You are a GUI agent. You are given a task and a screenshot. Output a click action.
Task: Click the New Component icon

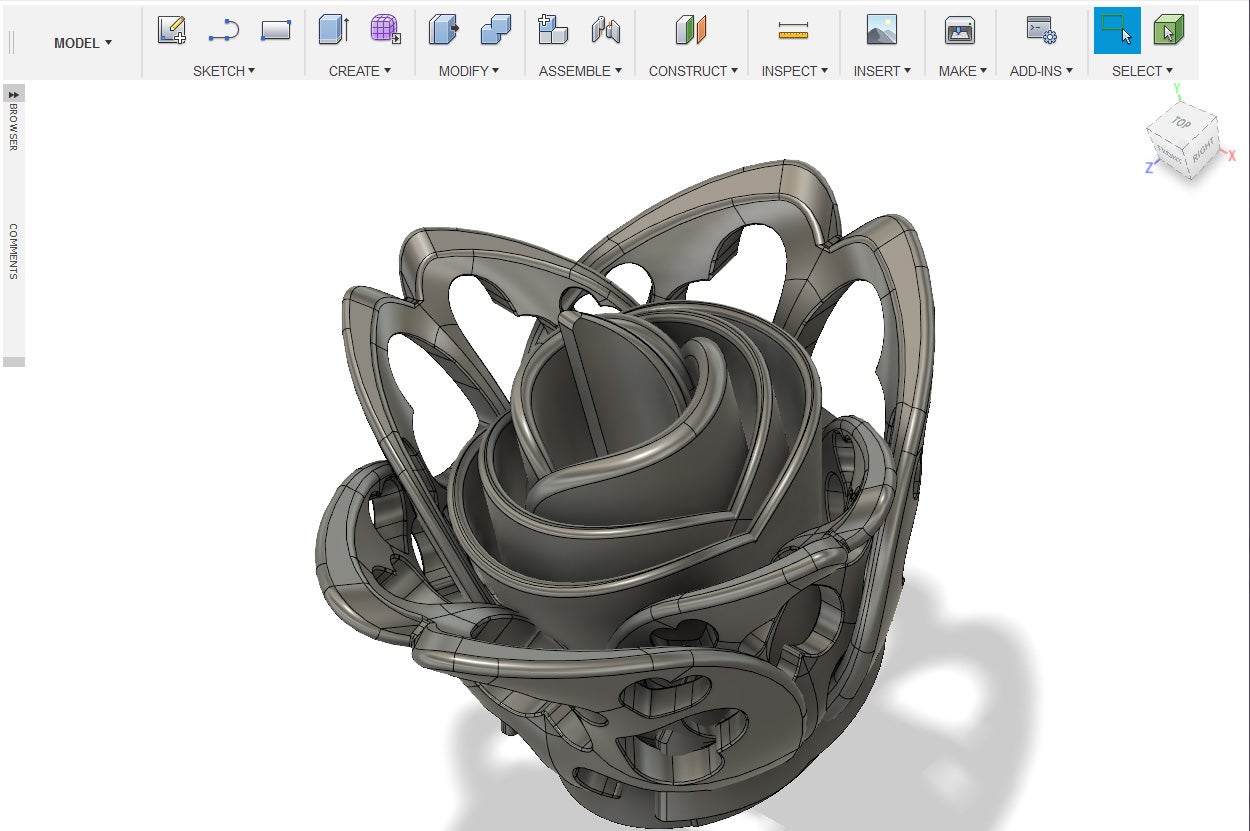[x=553, y=31]
